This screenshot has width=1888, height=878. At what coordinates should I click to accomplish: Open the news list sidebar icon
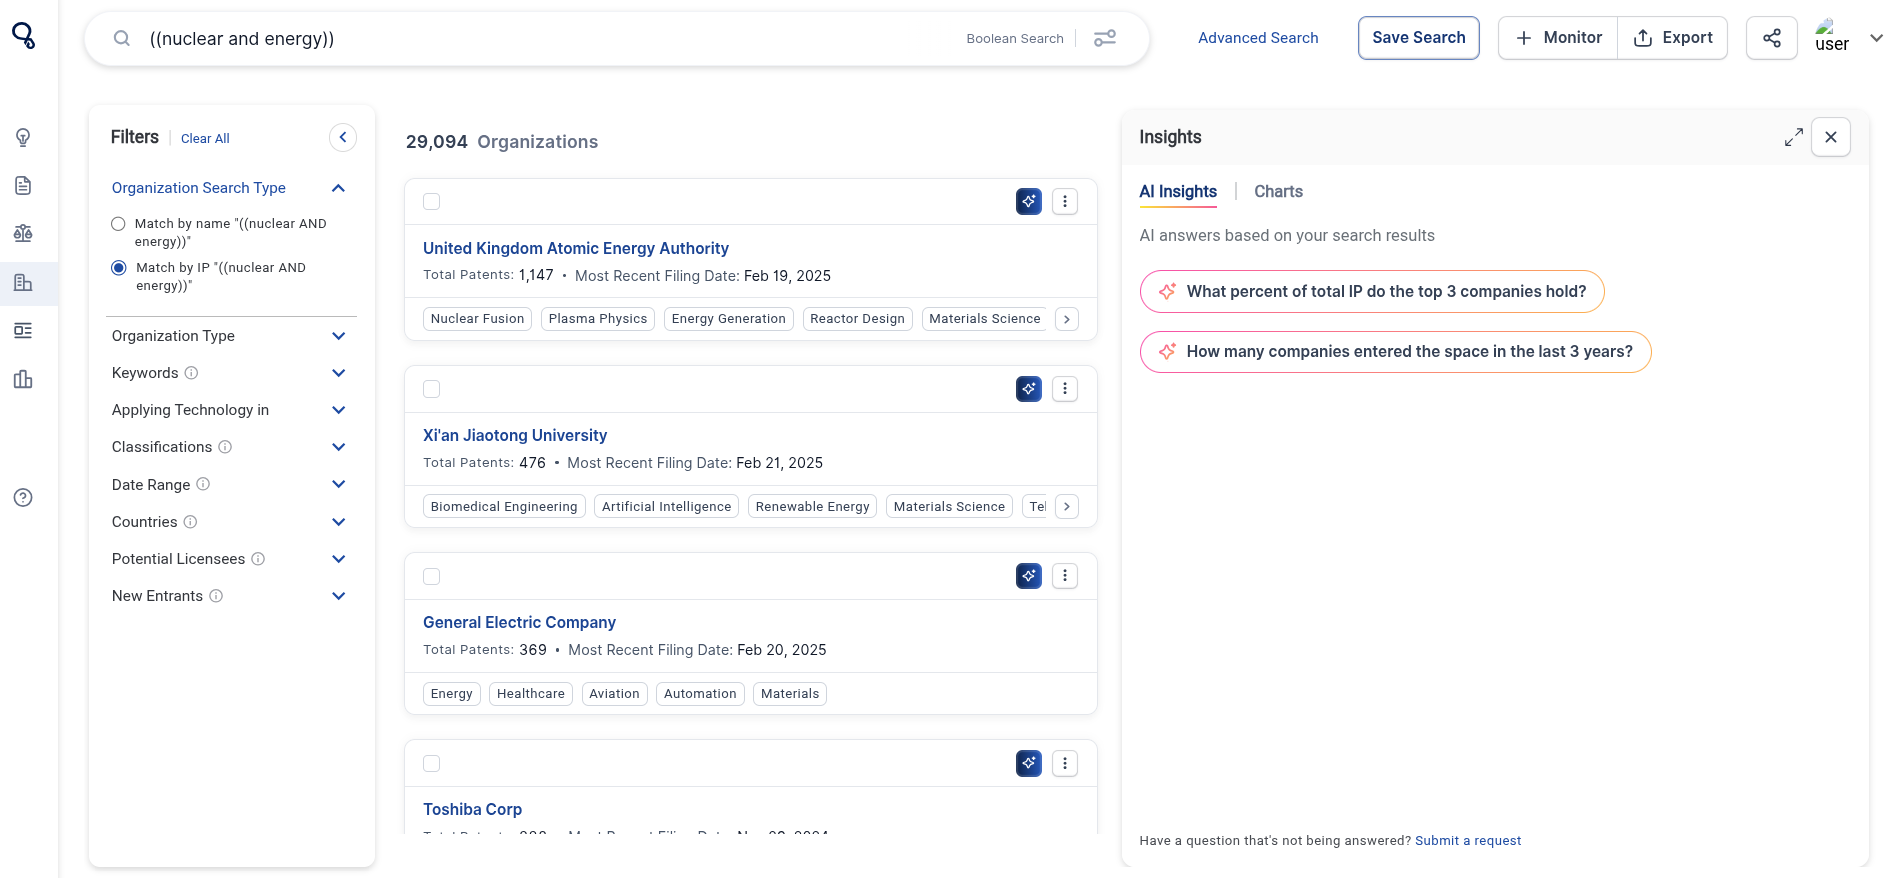tap(23, 330)
